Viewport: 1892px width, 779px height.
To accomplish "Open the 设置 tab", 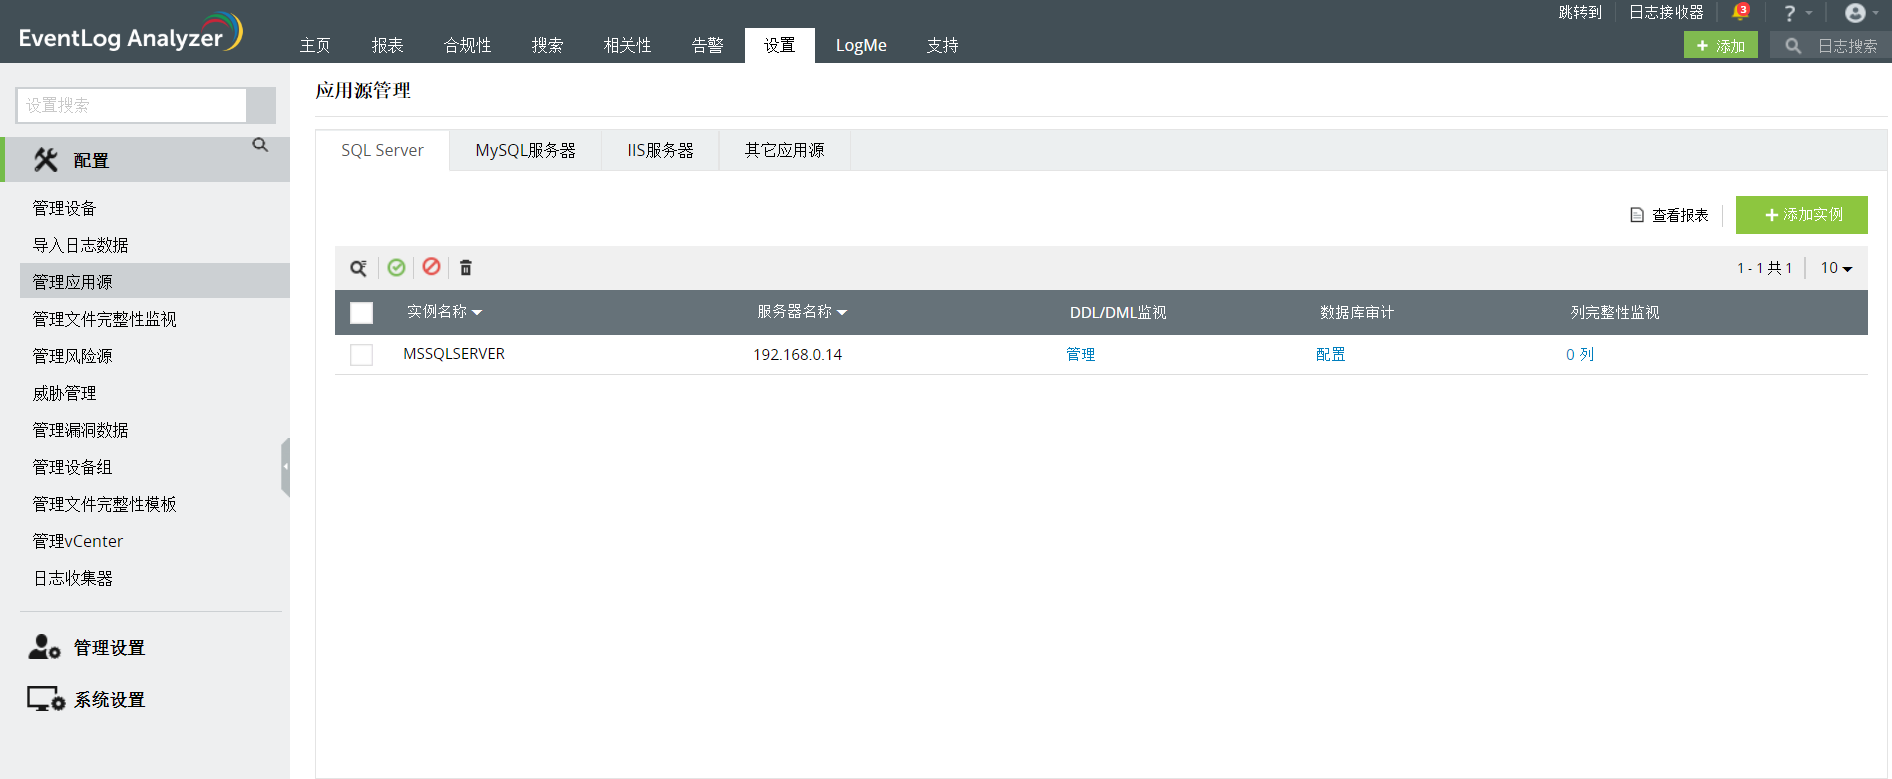I will click(780, 45).
